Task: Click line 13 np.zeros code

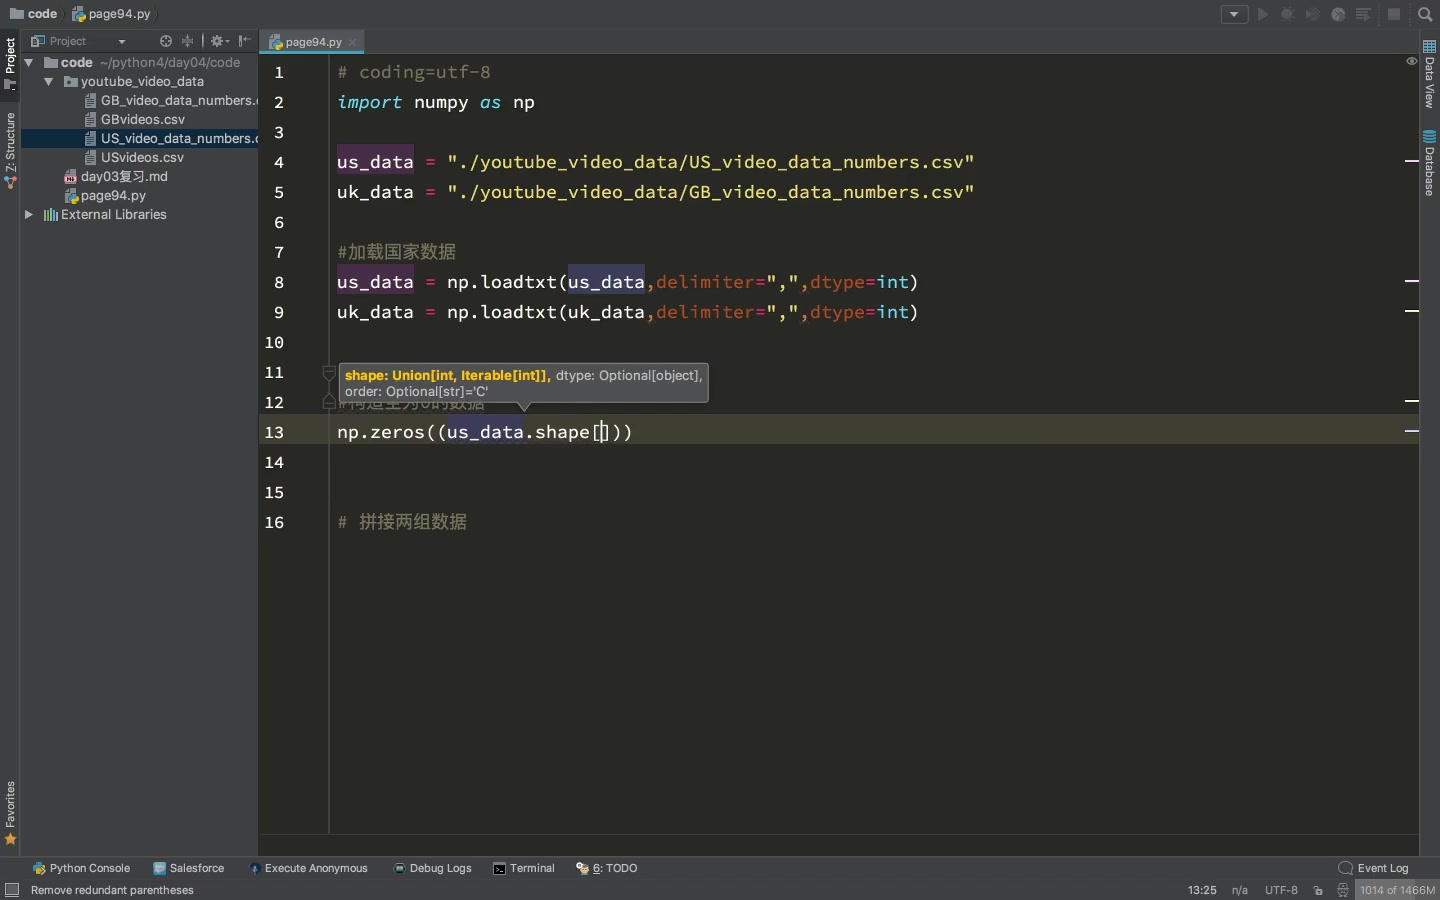Action: [x=485, y=432]
